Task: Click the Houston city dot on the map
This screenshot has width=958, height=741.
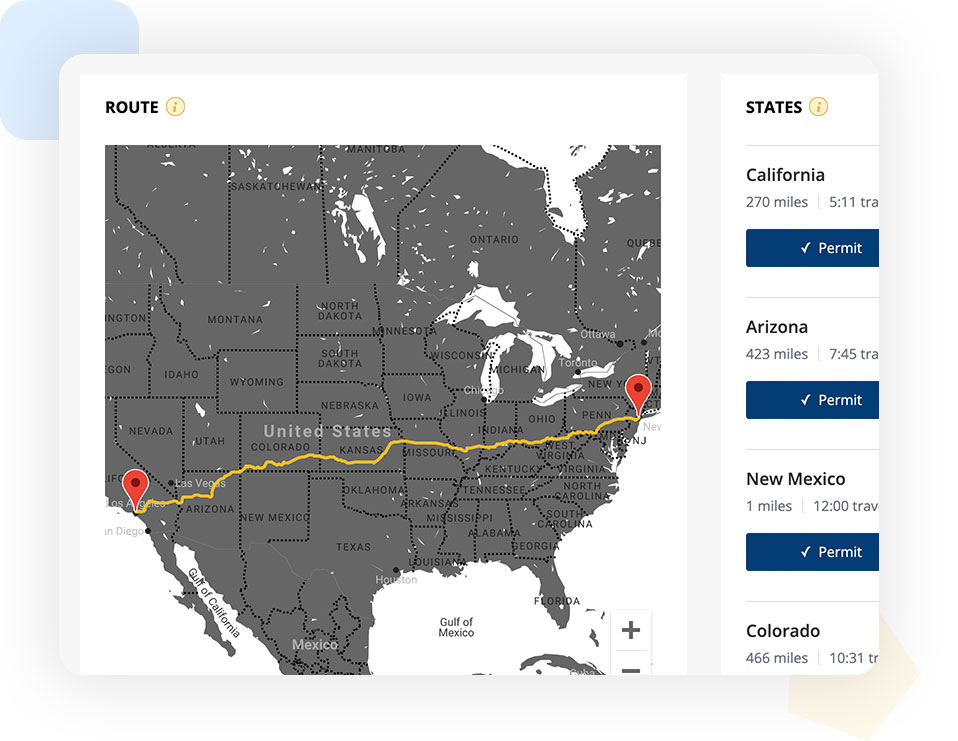Action: click(398, 572)
